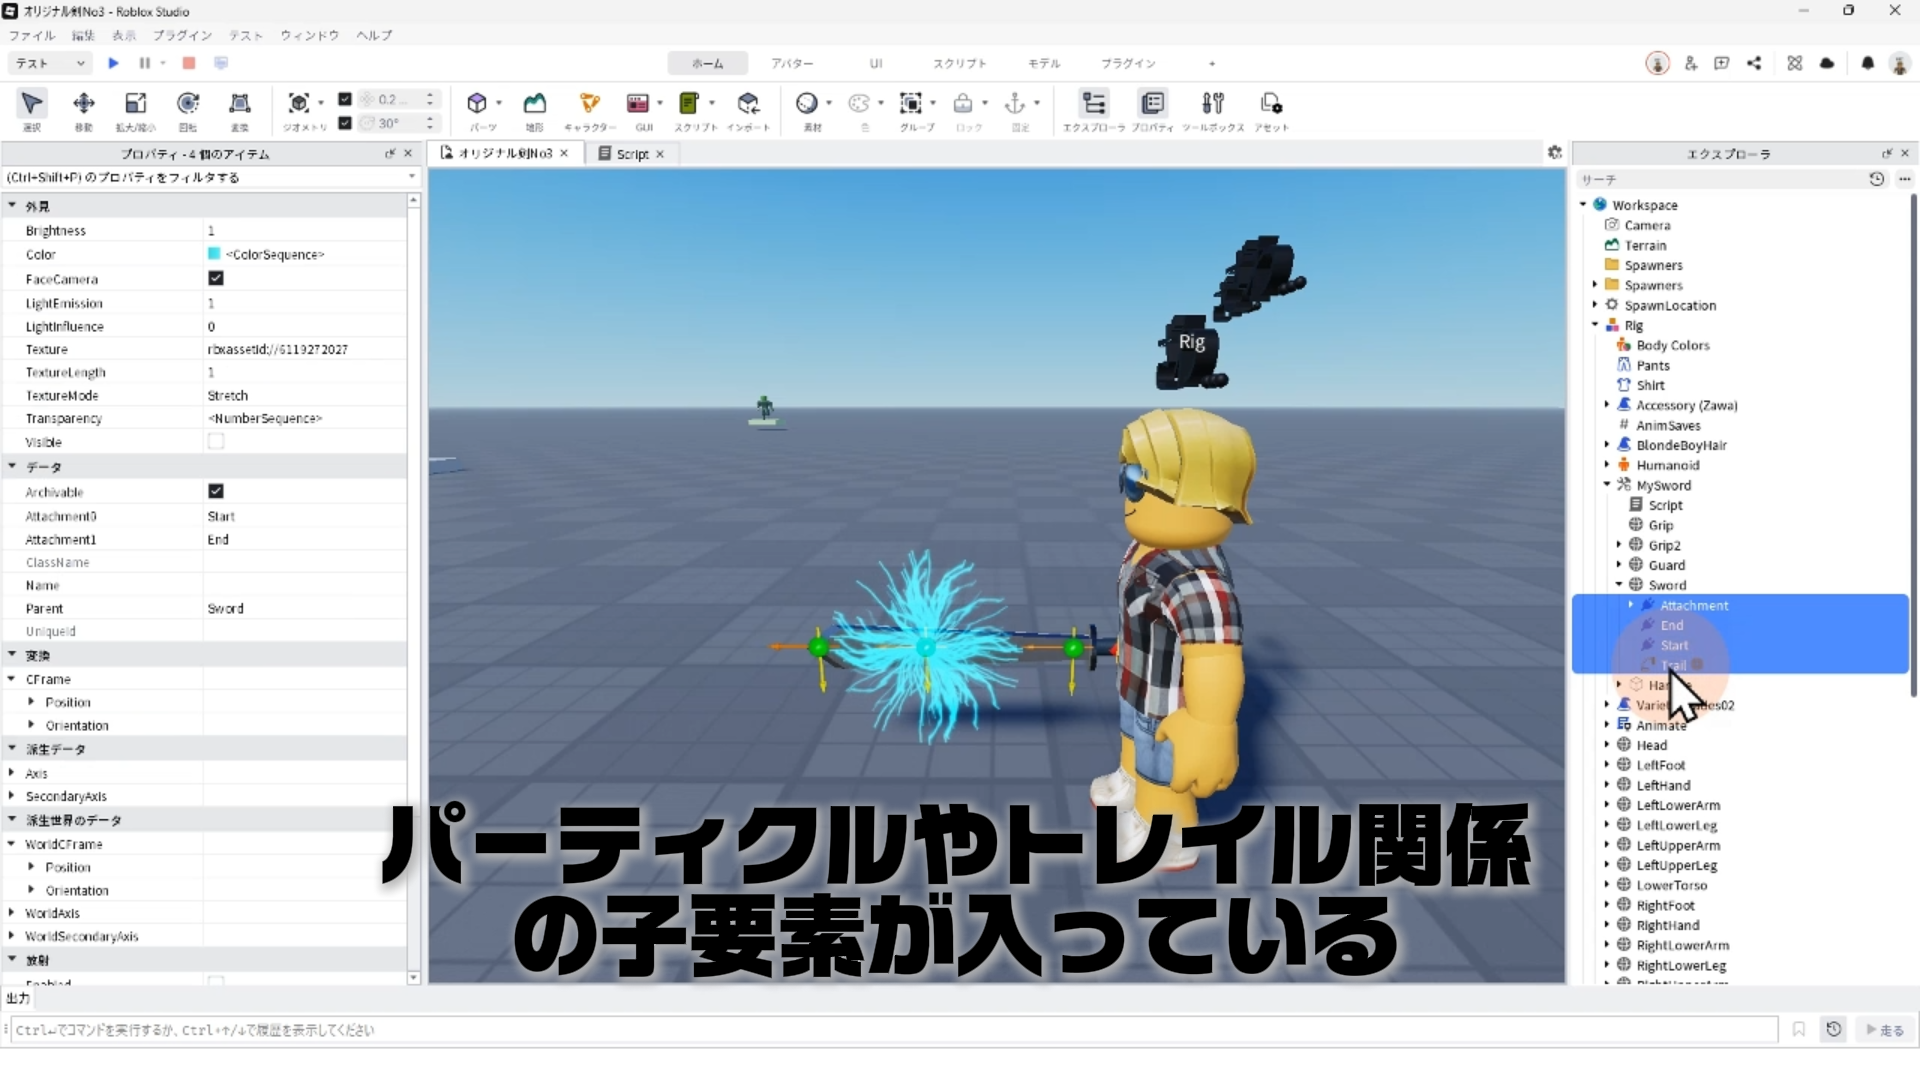The width and height of the screenshot is (1920, 1080).
Task: Click the 走る run command button
Action: 1885,1030
